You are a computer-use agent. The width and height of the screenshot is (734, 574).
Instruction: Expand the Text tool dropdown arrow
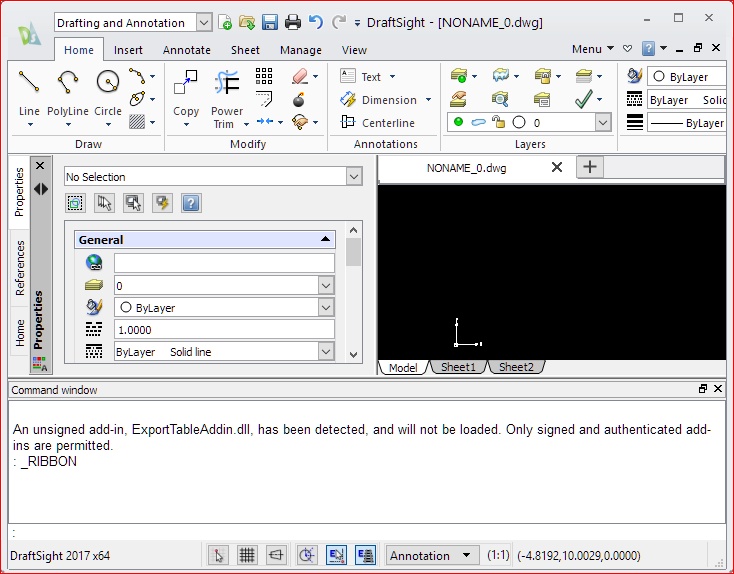[392, 76]
